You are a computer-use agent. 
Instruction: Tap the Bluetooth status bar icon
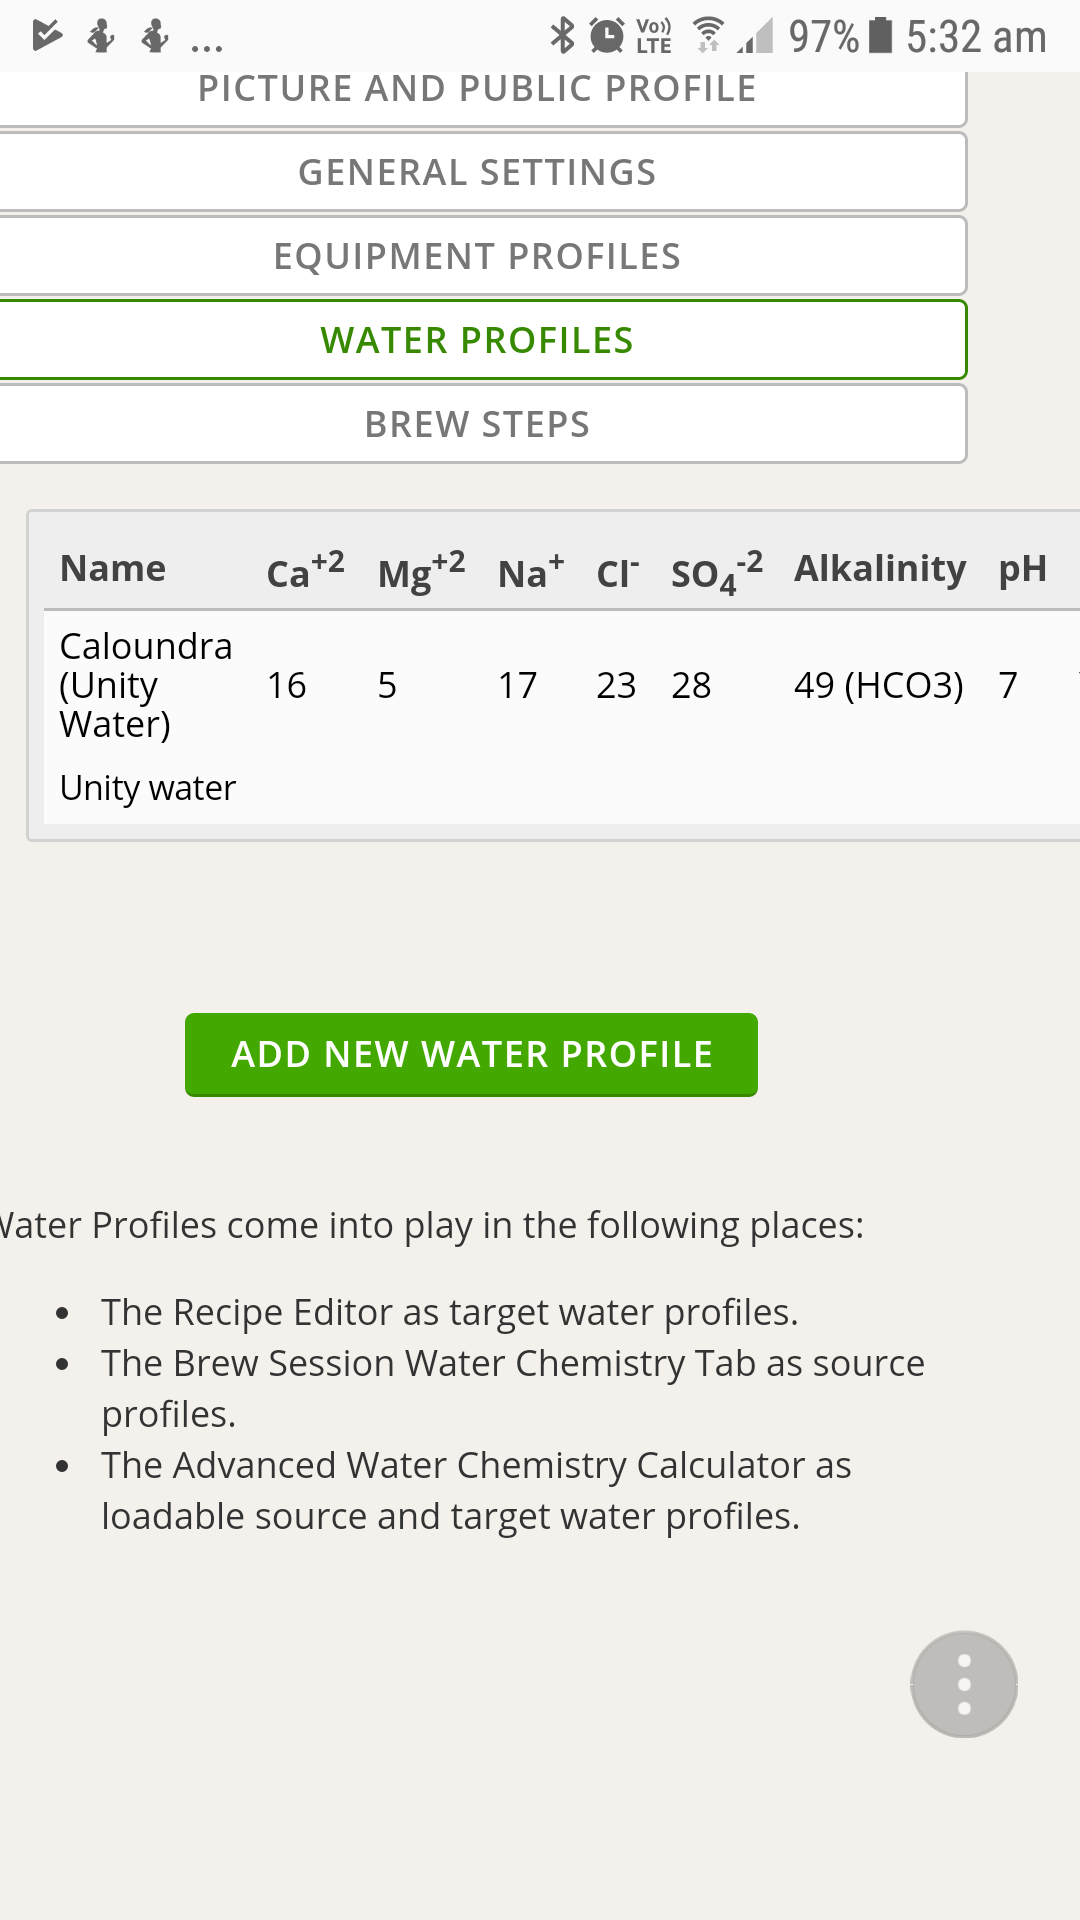coord(563,36)
